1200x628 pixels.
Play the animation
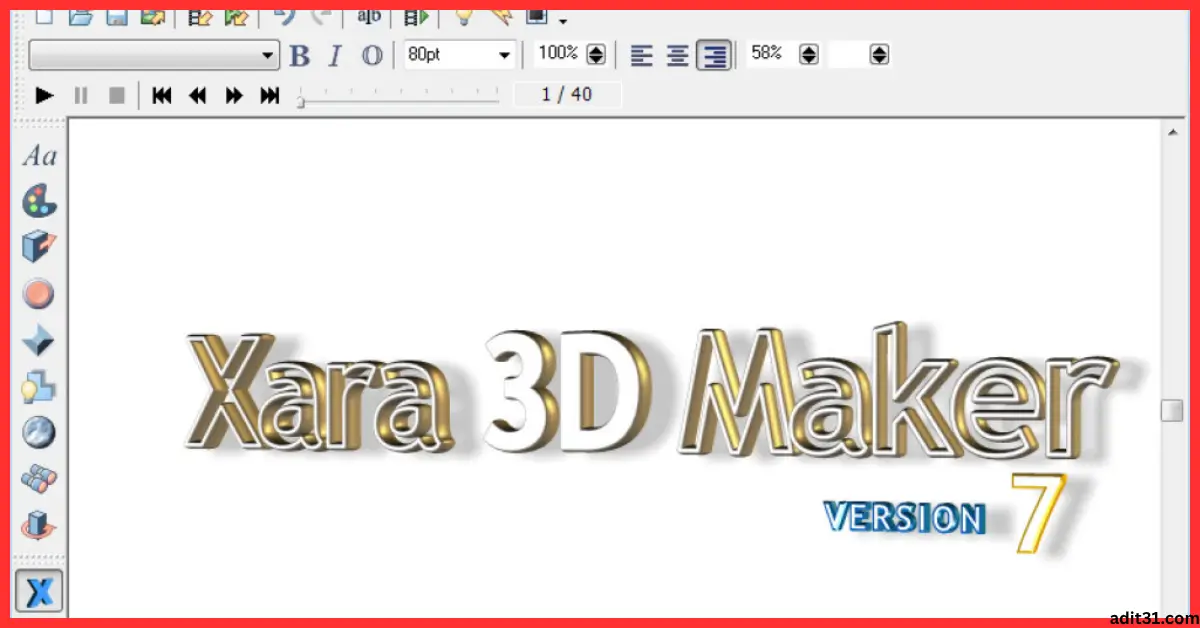pos(44,96)
